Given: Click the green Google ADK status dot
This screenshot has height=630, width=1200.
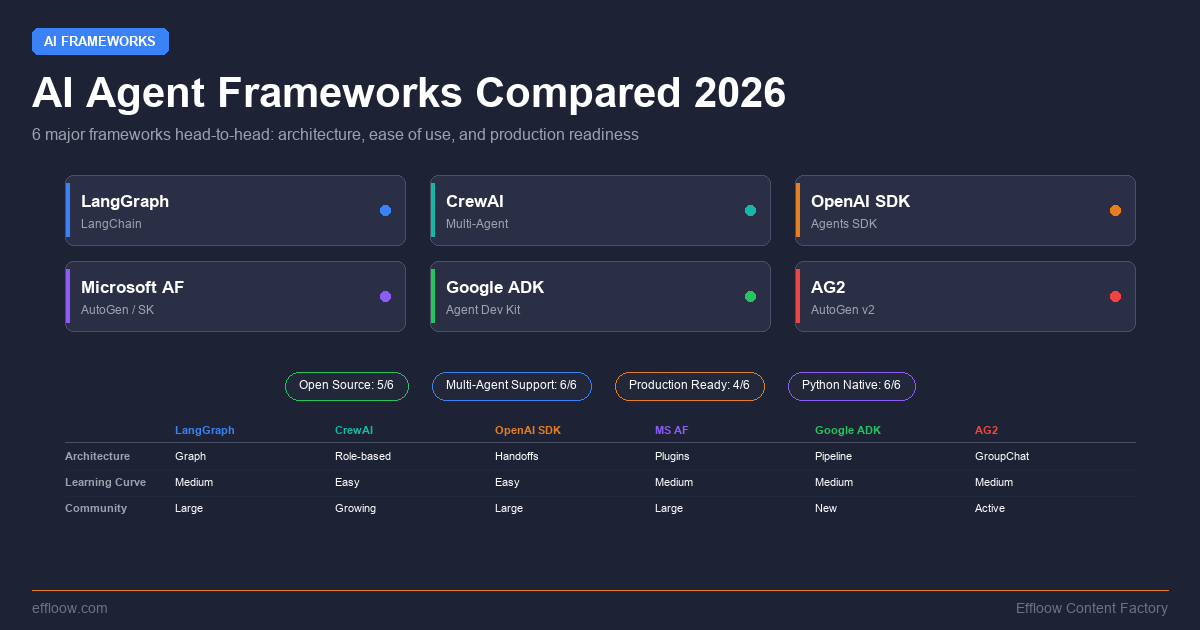Looking at the screenshot, I should (750, 296).
